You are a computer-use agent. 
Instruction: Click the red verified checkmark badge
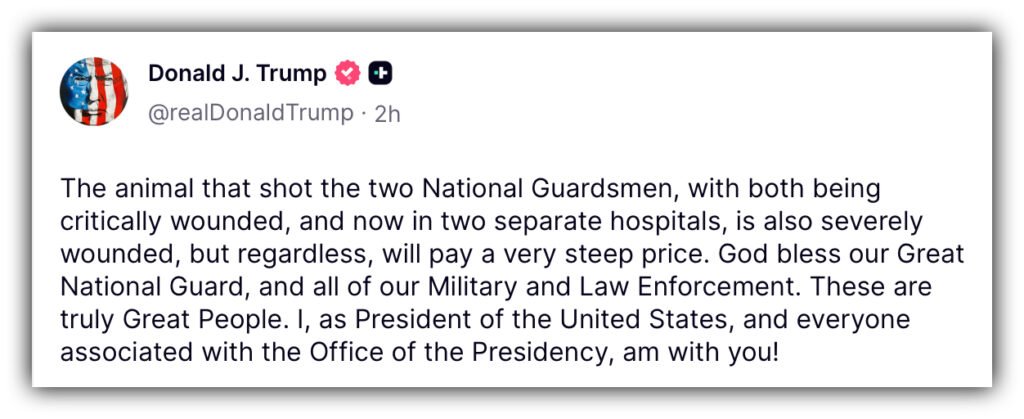coord(348,73)
